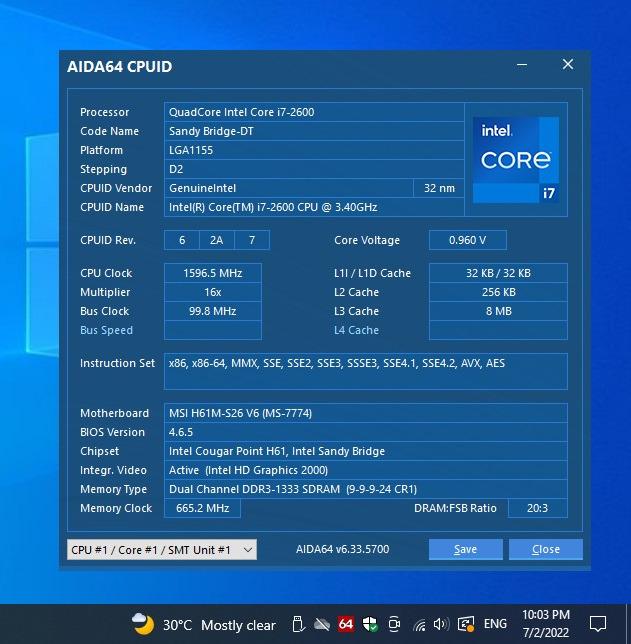Open the notification center speech bubble icon
The height and width of the screenshot is (644, 631).
(597, 624)
